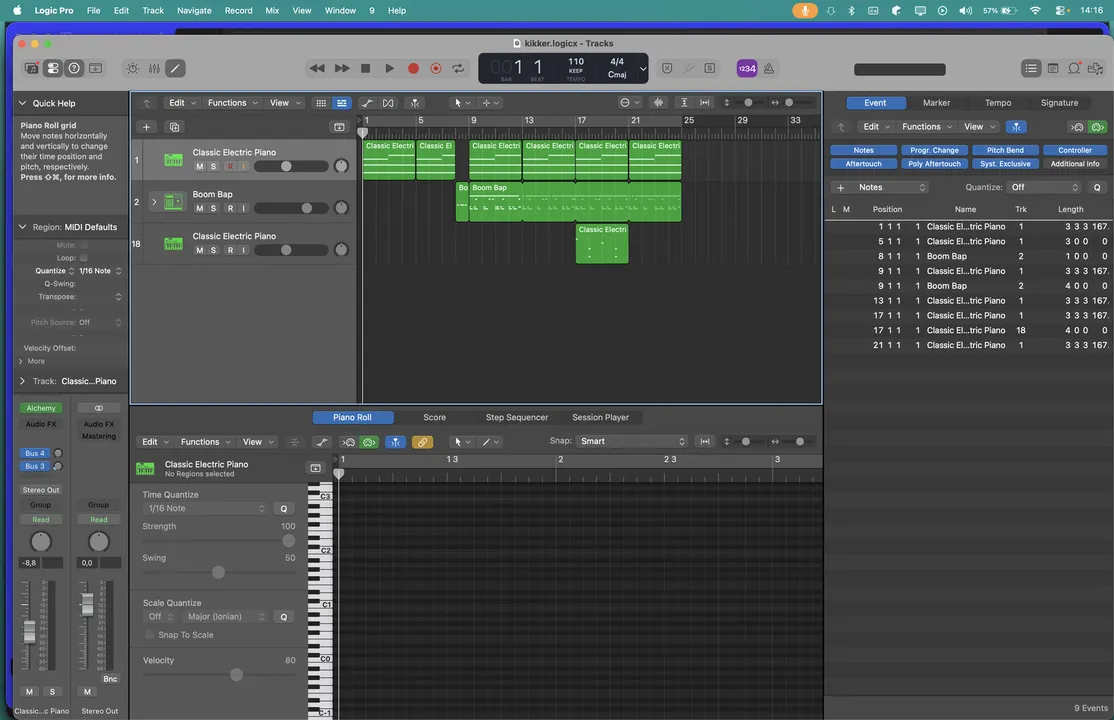Open the Library button in control bar

click(31, 68)
